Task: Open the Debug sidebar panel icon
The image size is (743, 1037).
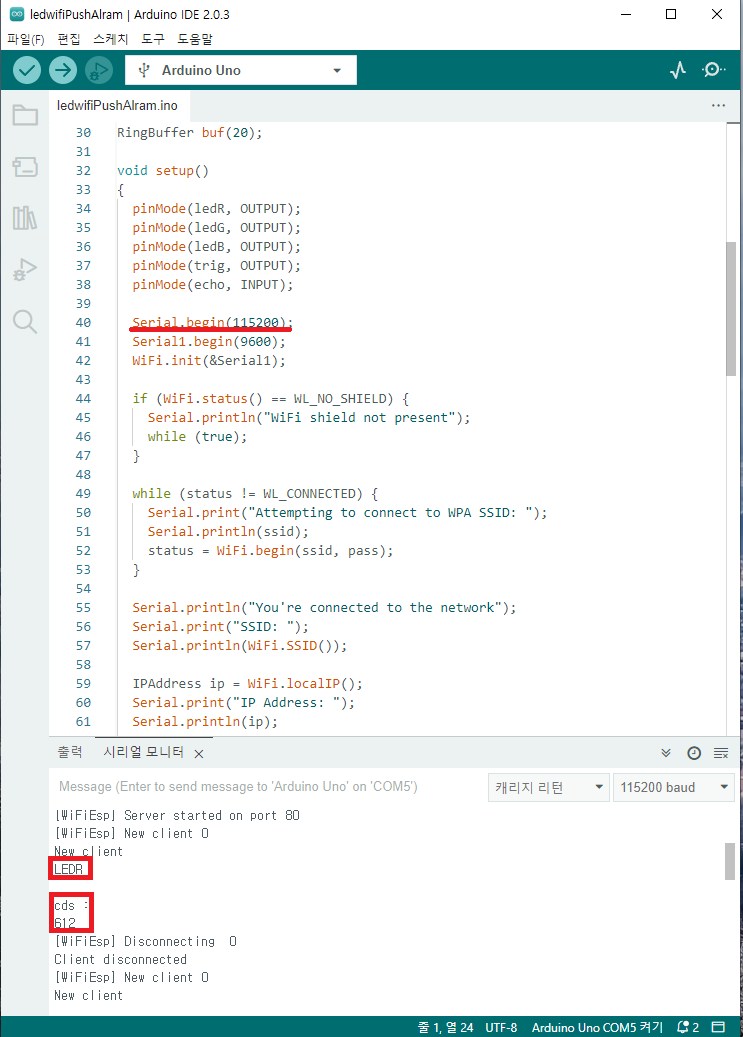Action: (x=25, y=269)
